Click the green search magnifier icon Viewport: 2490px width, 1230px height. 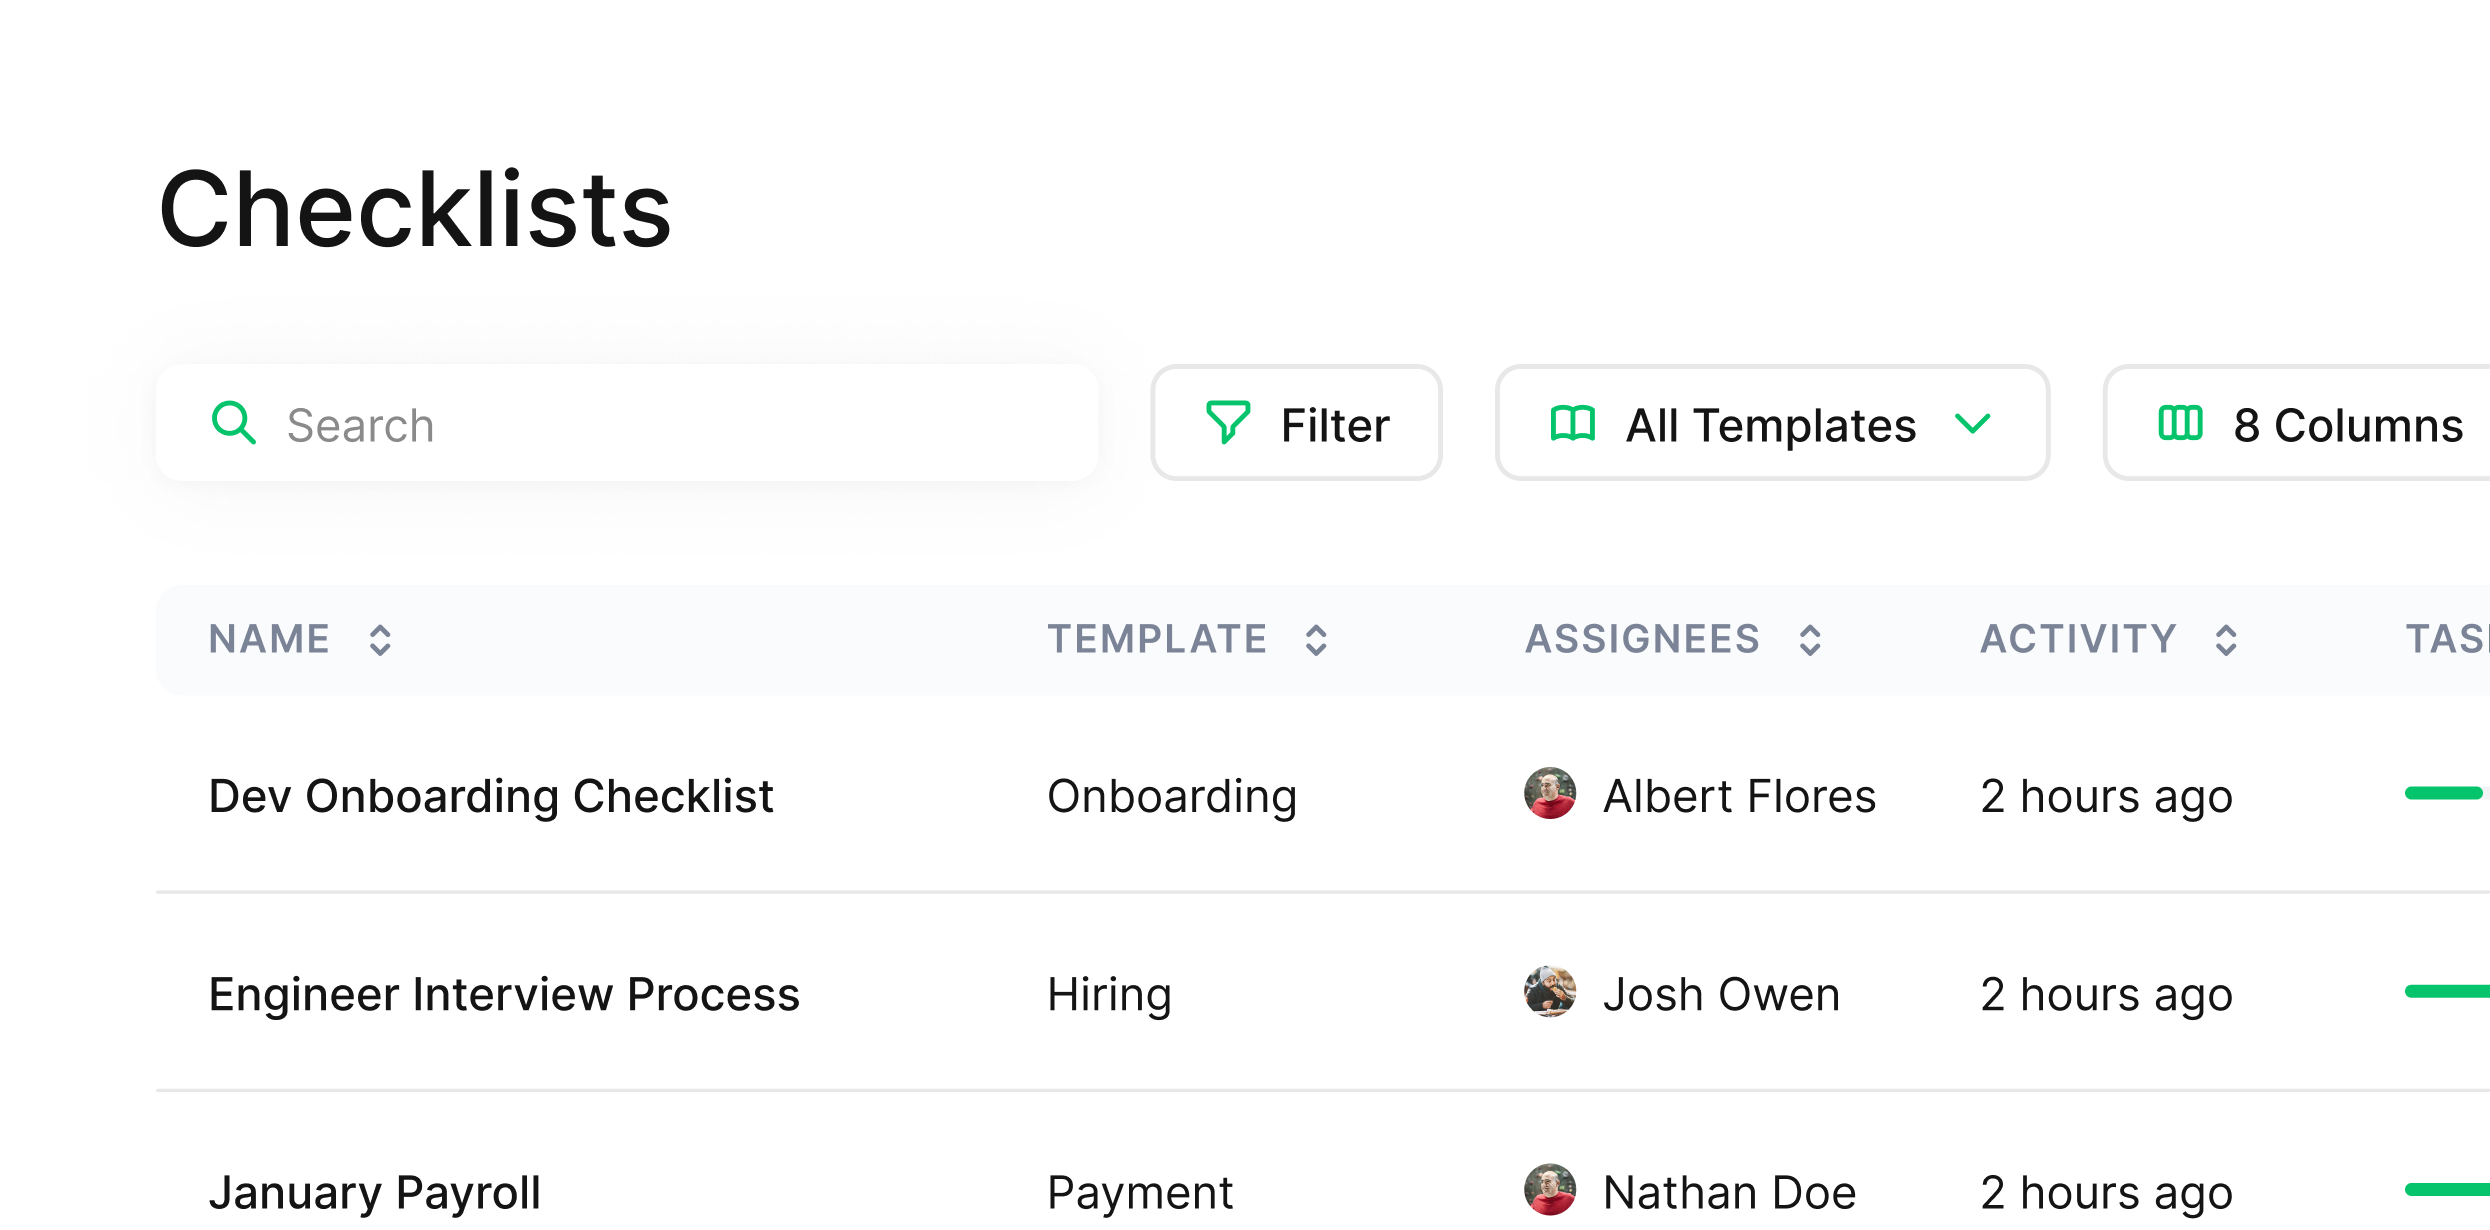[x=233, y=423]
